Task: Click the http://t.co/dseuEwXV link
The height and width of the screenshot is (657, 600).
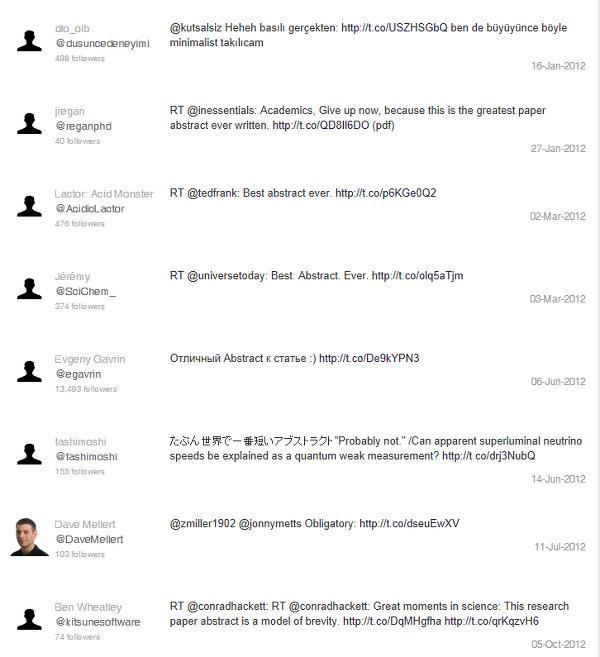Action: pos(409,524)
